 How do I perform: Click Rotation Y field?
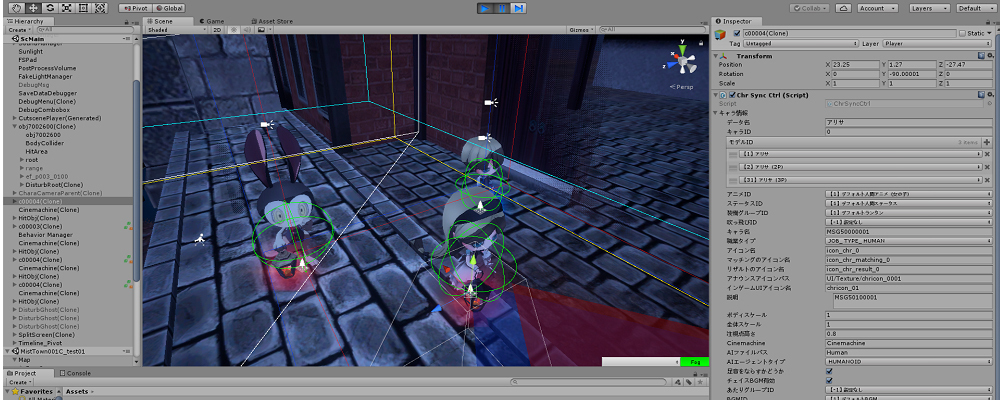911,74
